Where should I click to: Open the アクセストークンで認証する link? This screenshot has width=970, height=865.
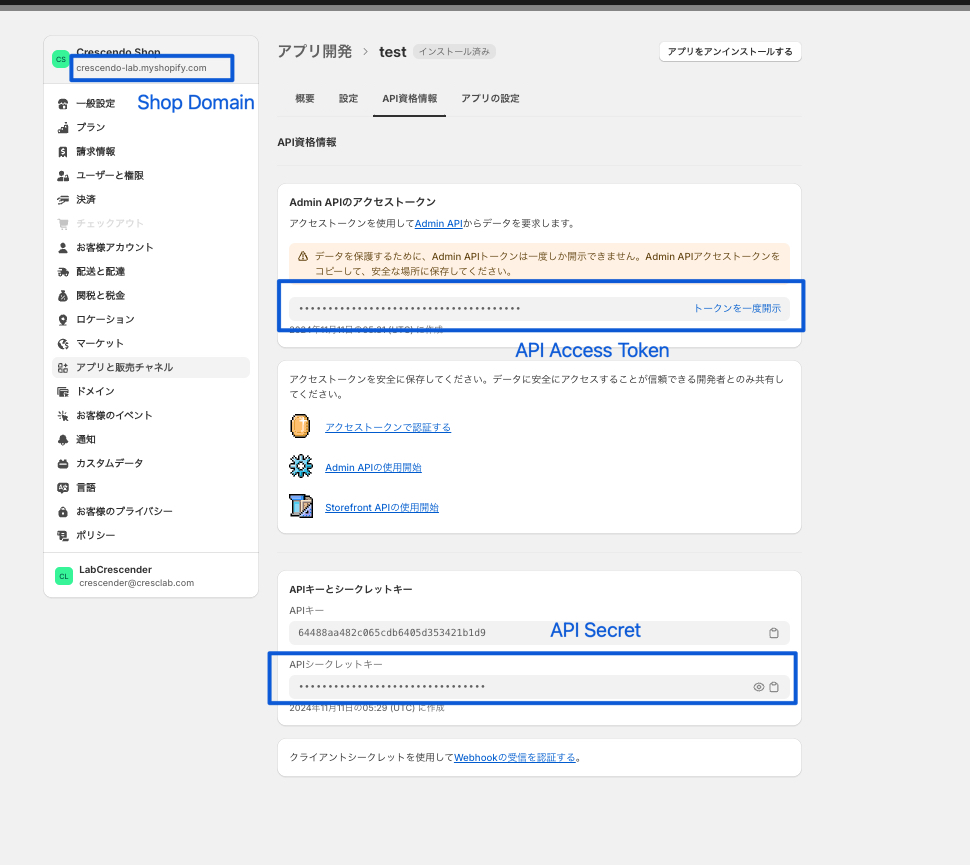[388, 428]
